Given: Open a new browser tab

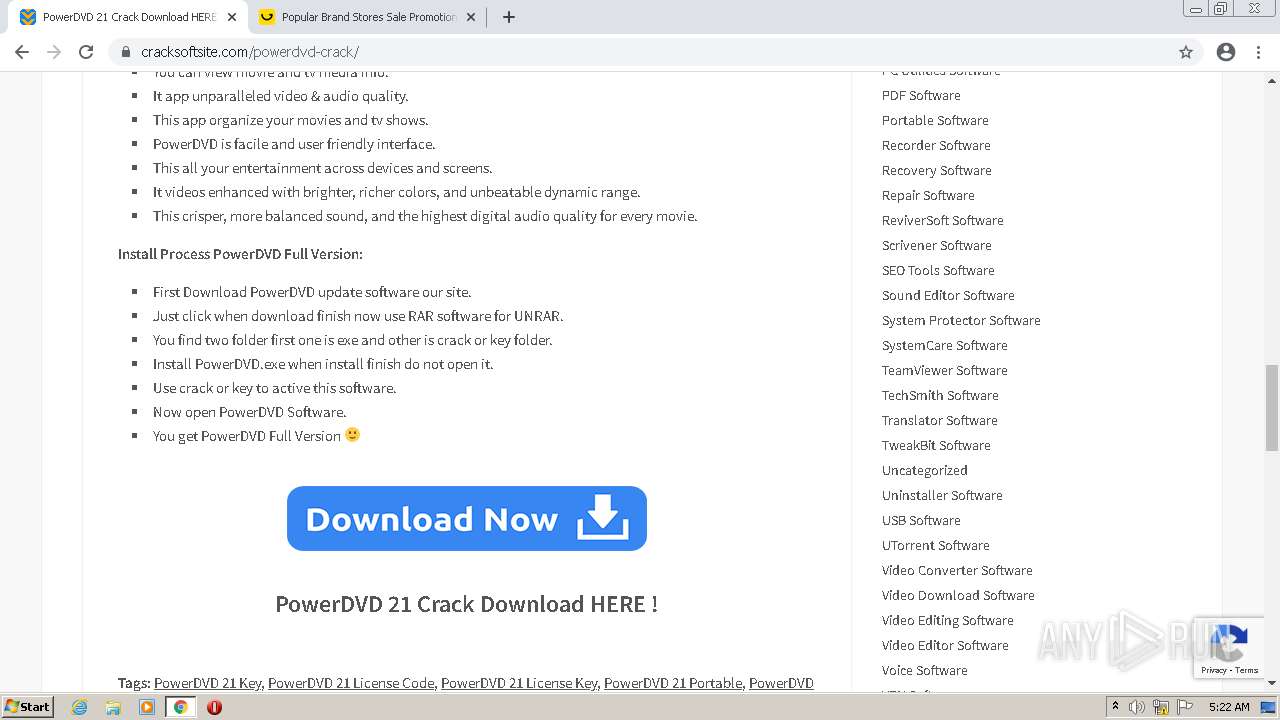Looking at the screenshot, I should click(509, 17).
